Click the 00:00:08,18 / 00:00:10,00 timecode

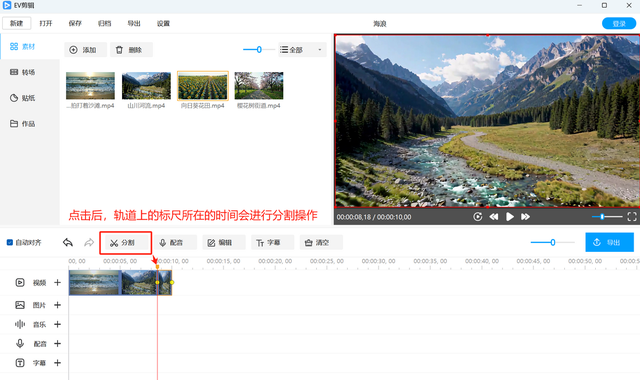[374, 217]
